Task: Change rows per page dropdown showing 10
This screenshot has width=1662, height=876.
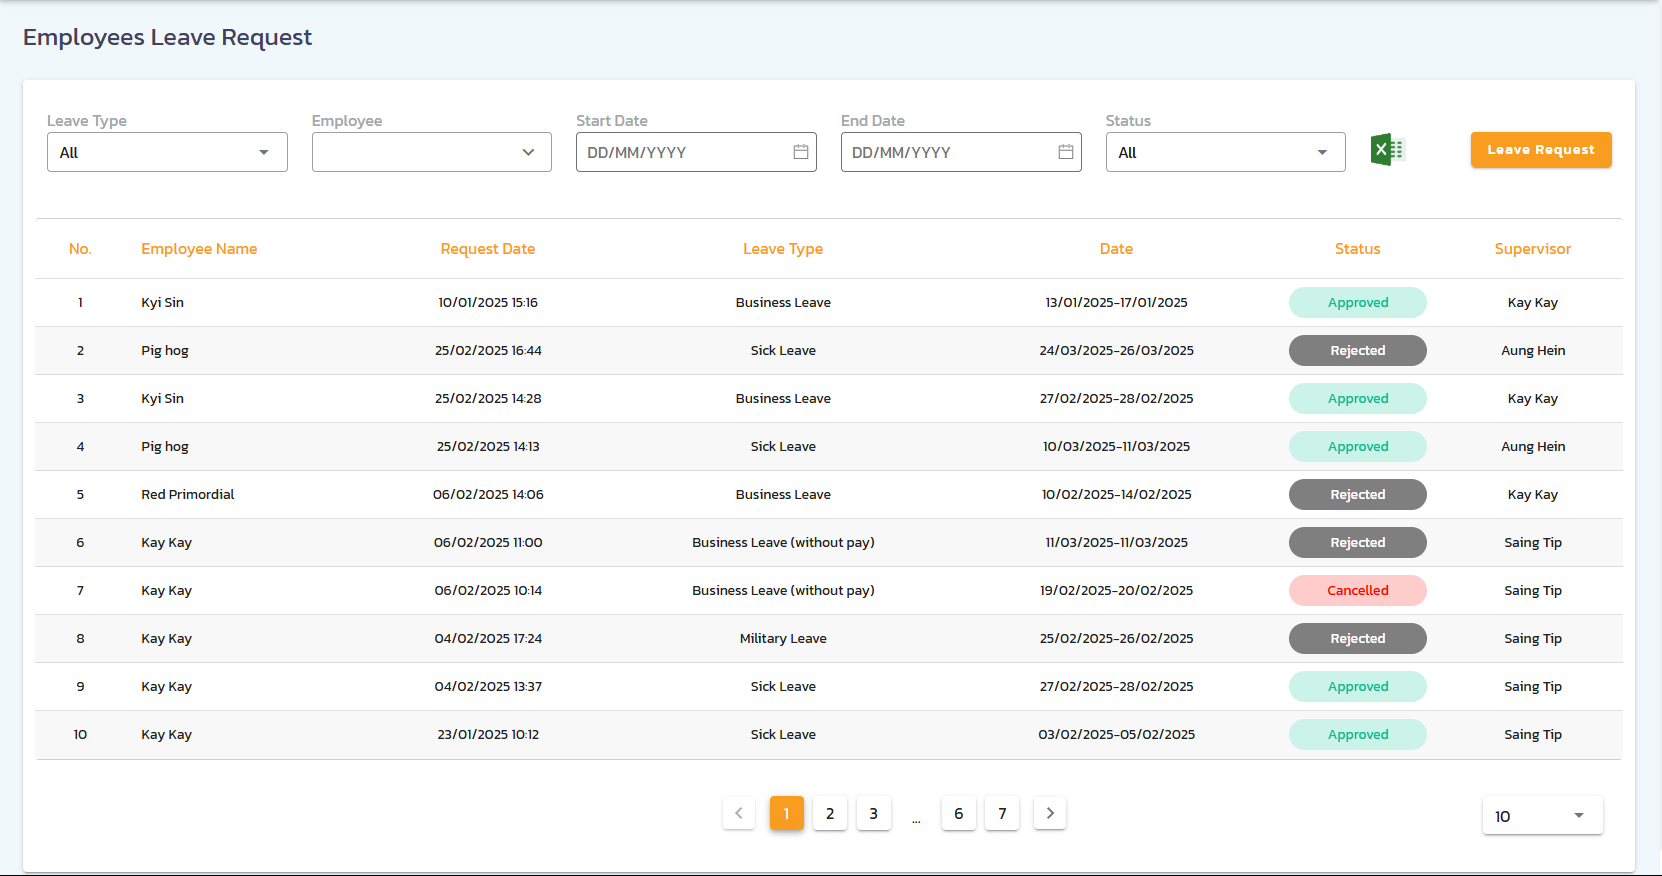Action: click(1541, 816)
